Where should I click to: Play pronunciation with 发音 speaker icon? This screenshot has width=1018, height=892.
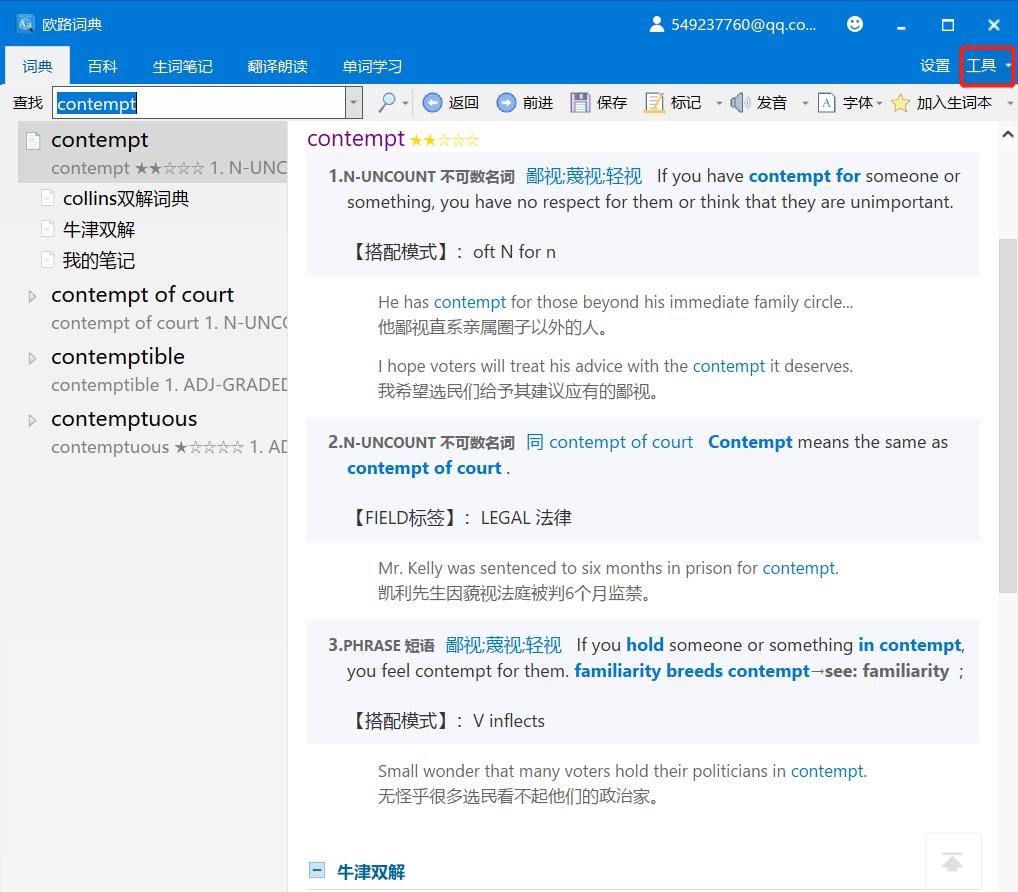(x=740, y=102)
